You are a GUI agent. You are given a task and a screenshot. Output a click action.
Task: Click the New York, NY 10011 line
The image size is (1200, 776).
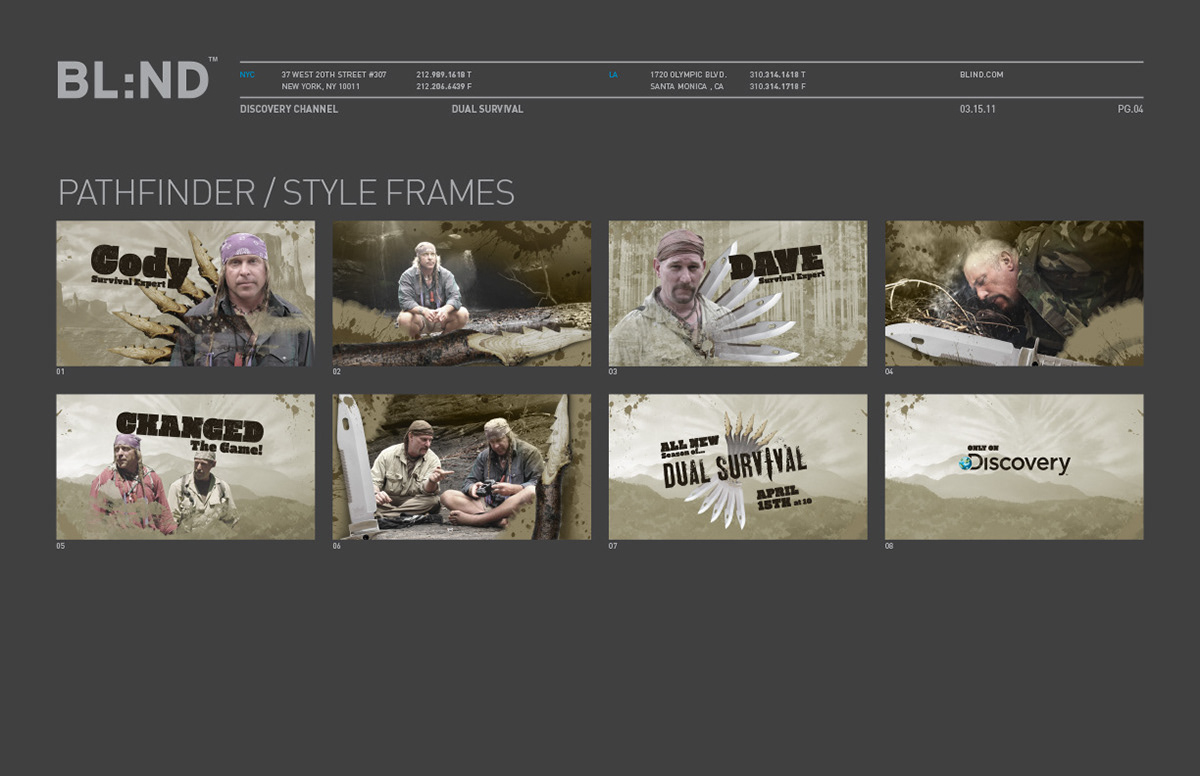tap(320, 87)
